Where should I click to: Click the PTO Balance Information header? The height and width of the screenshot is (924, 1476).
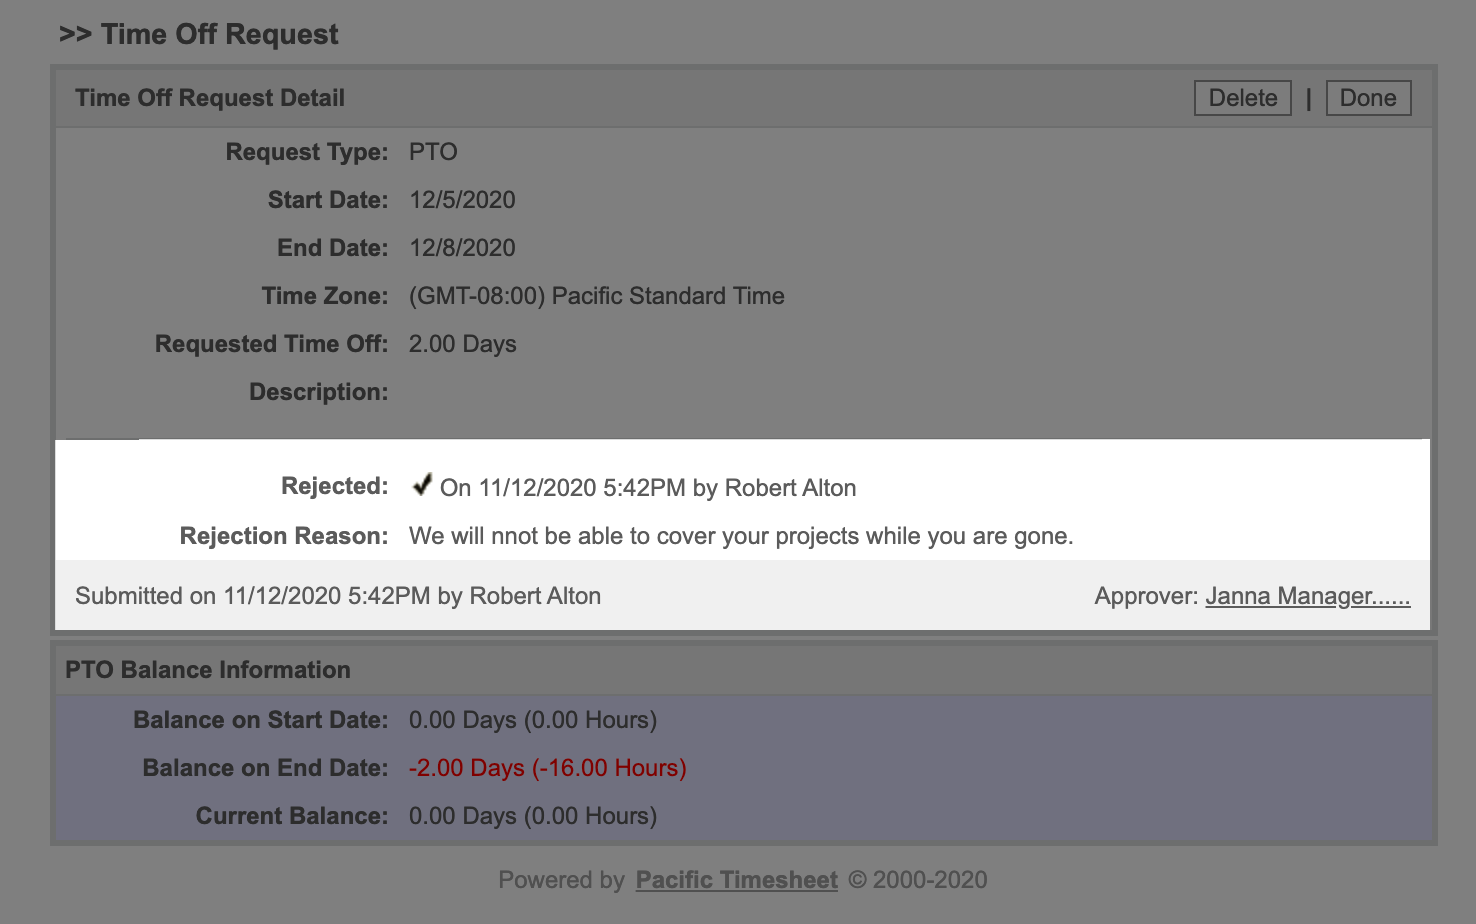(x=208, y=670)
